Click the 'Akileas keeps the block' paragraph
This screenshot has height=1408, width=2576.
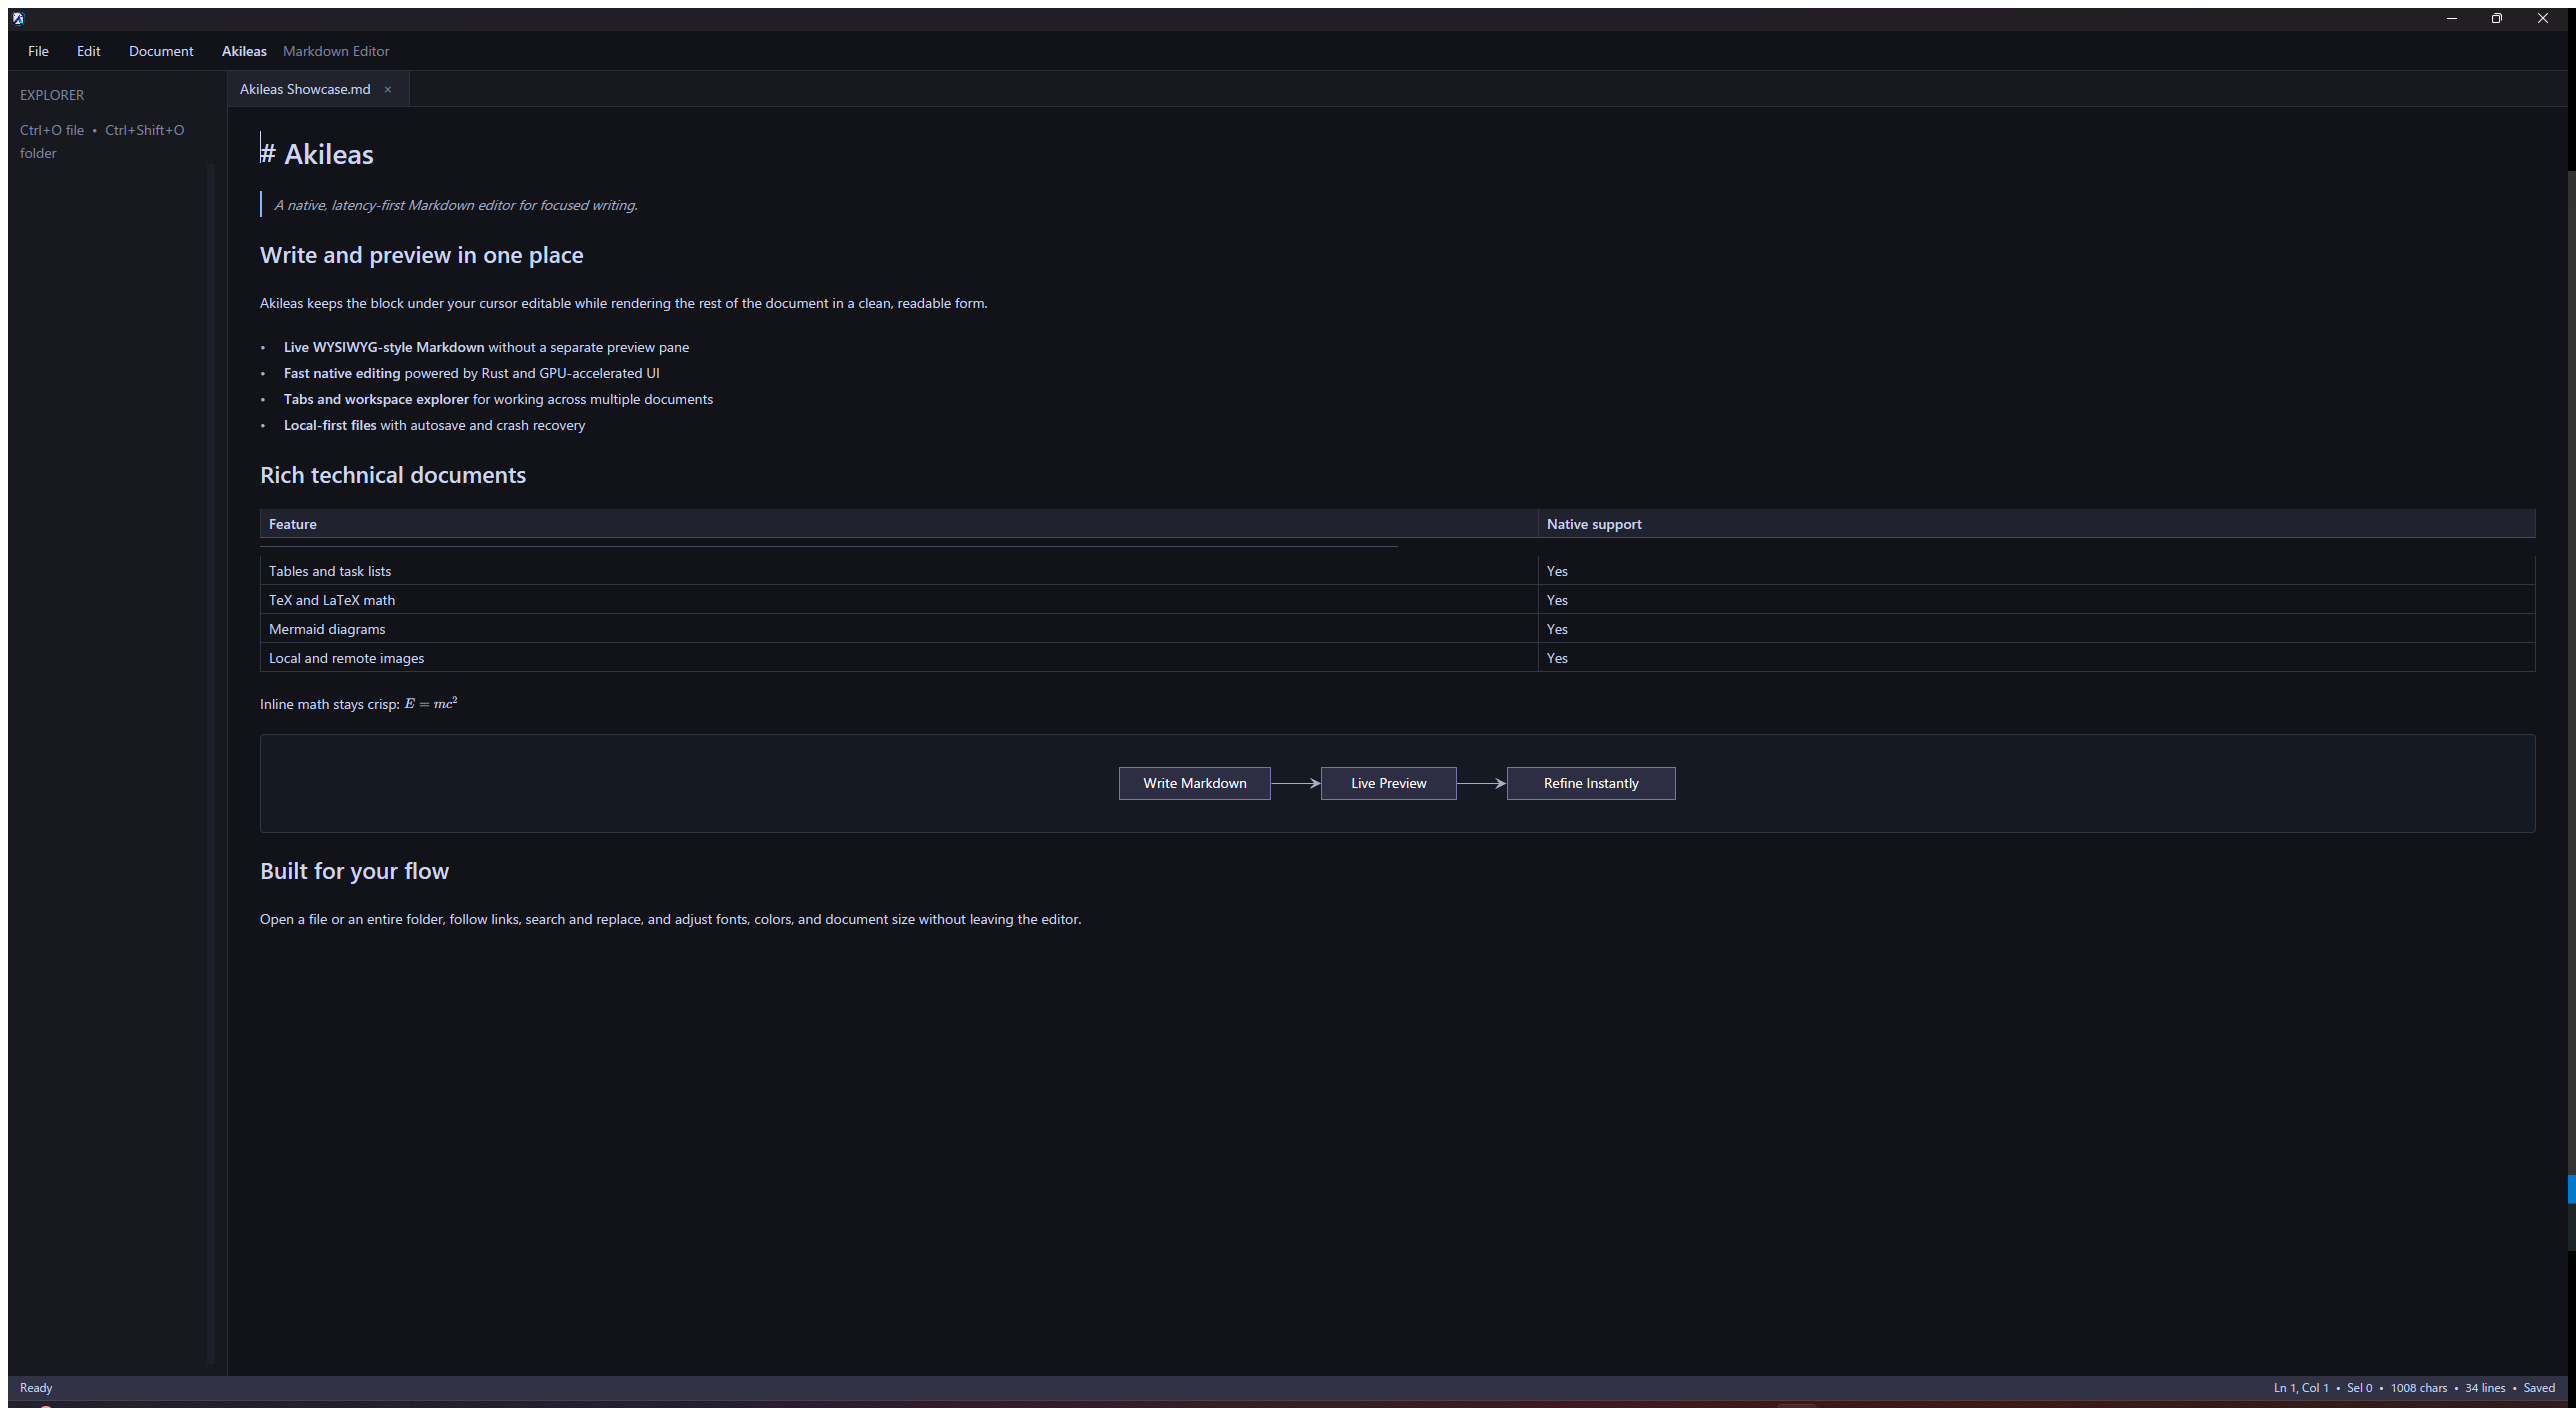pyautogui.click(x=623, y=303)
